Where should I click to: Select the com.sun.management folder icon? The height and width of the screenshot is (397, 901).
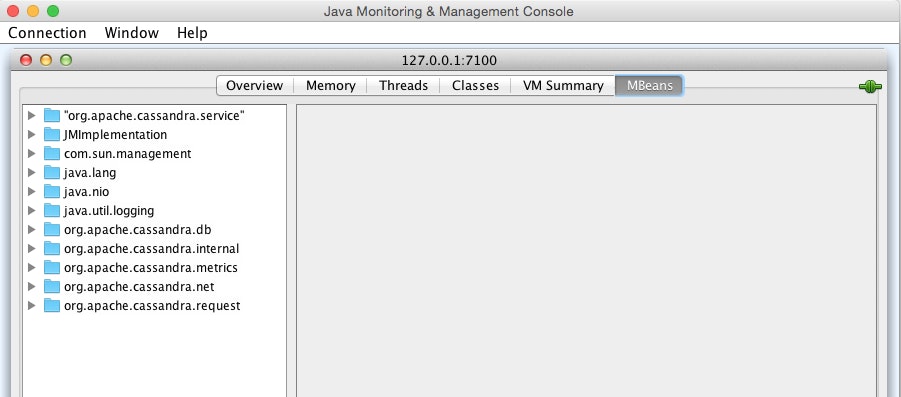click(x=52, y=153)
